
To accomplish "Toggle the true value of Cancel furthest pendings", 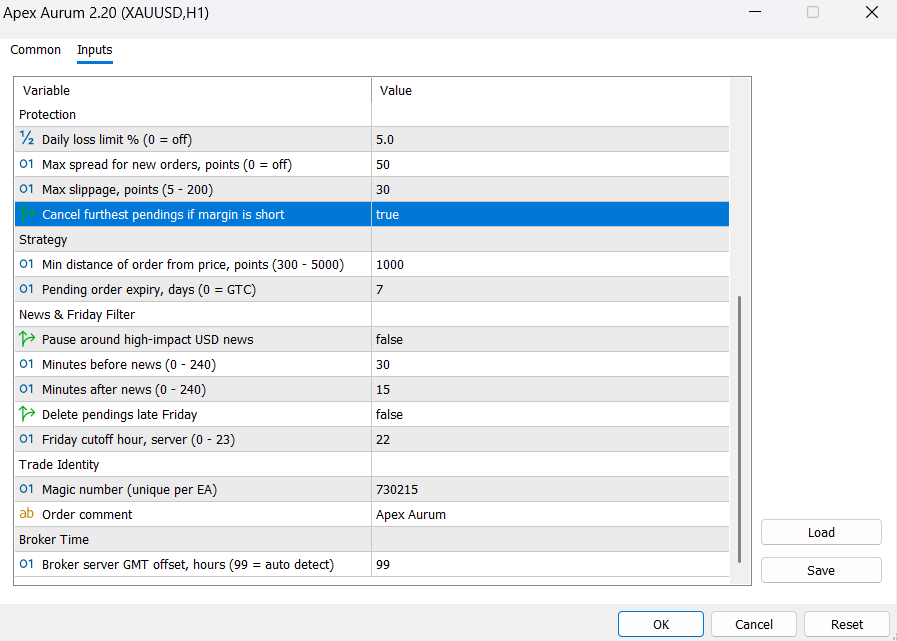I will click(550, 214).
